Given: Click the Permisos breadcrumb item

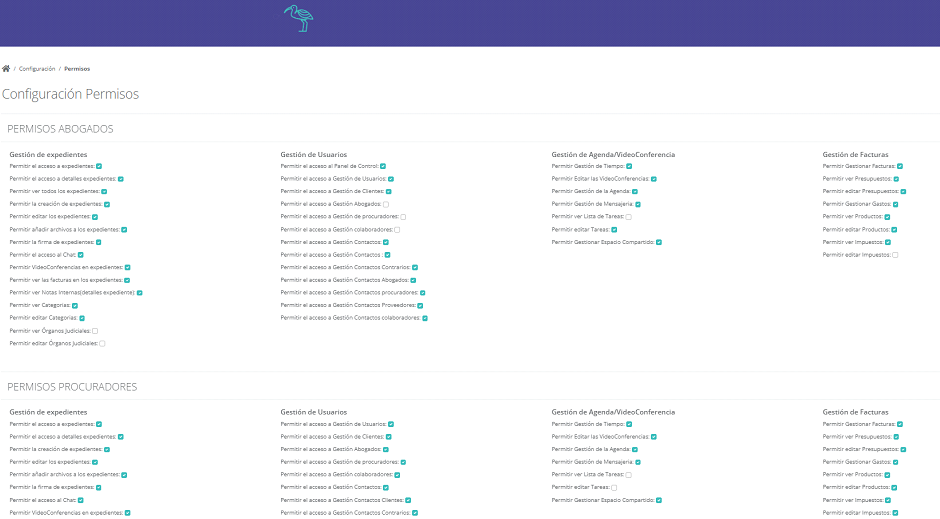Looking at the screenshot, I should coord(77,69).
